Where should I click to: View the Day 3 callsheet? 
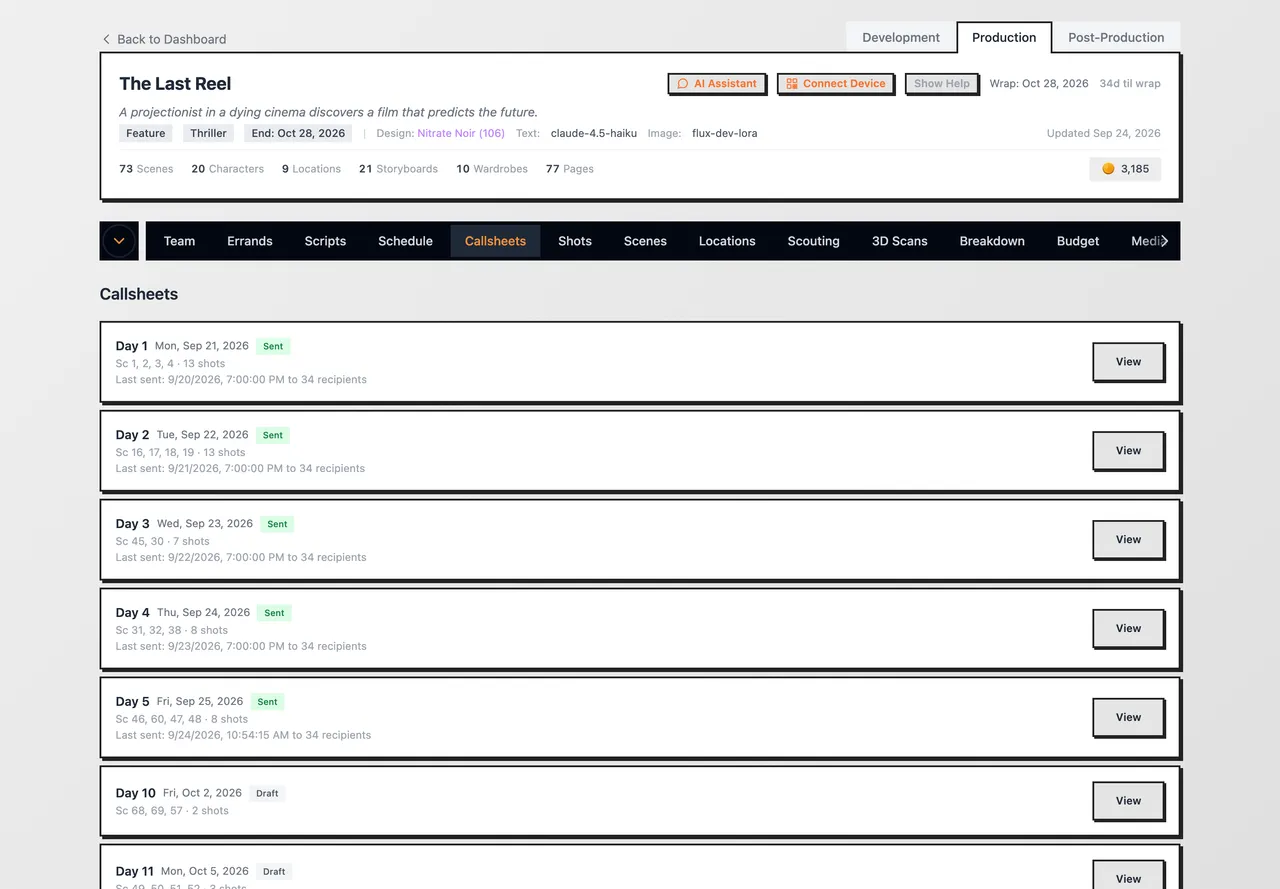tap(1128, 540)
